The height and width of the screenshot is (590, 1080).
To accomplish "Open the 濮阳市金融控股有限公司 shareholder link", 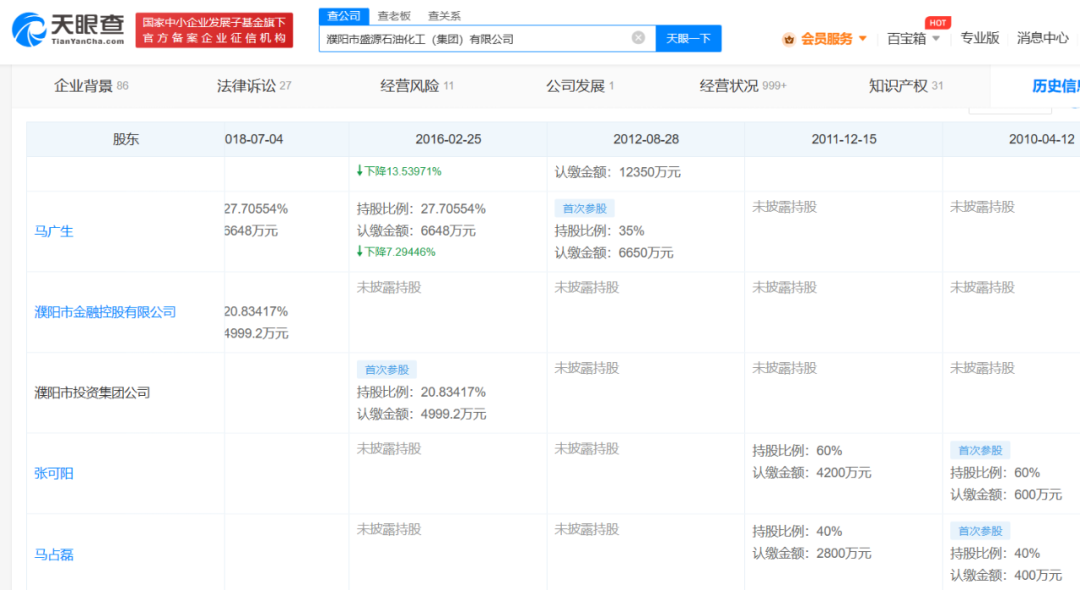I will point(105,312).
